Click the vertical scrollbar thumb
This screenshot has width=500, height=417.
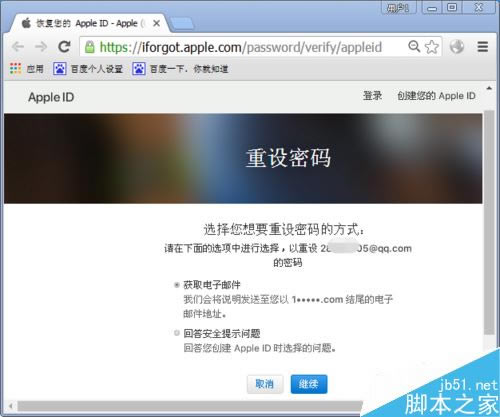pos(489,222)
